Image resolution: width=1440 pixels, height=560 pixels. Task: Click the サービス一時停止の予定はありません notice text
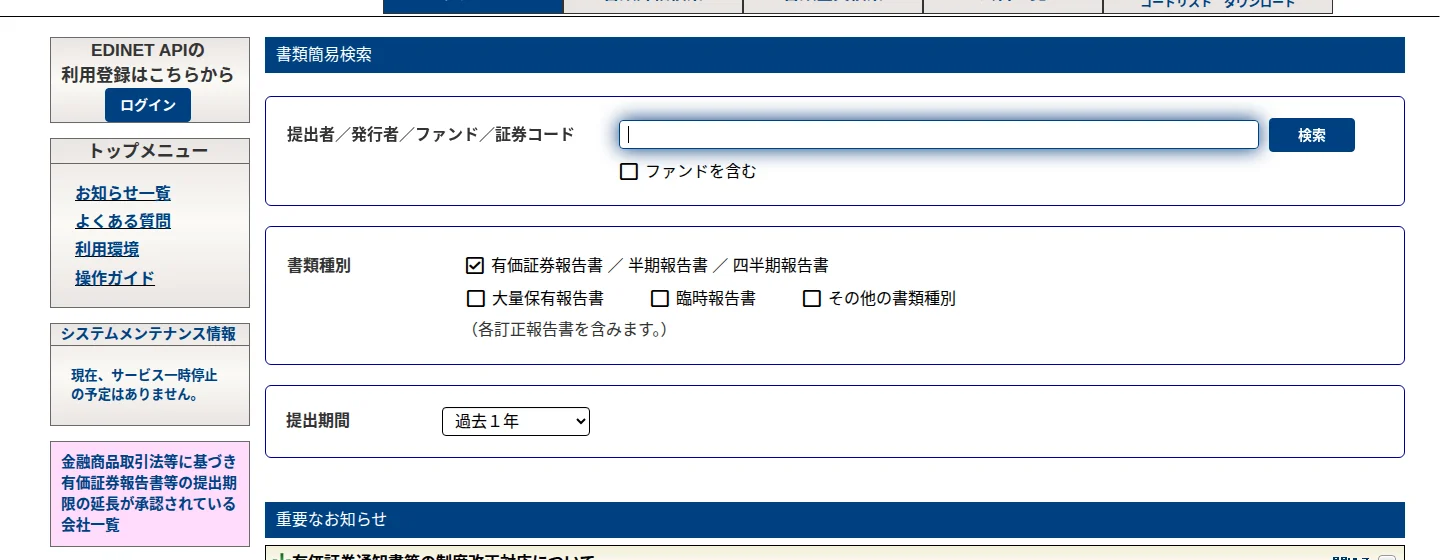click(x=144, y=385)
